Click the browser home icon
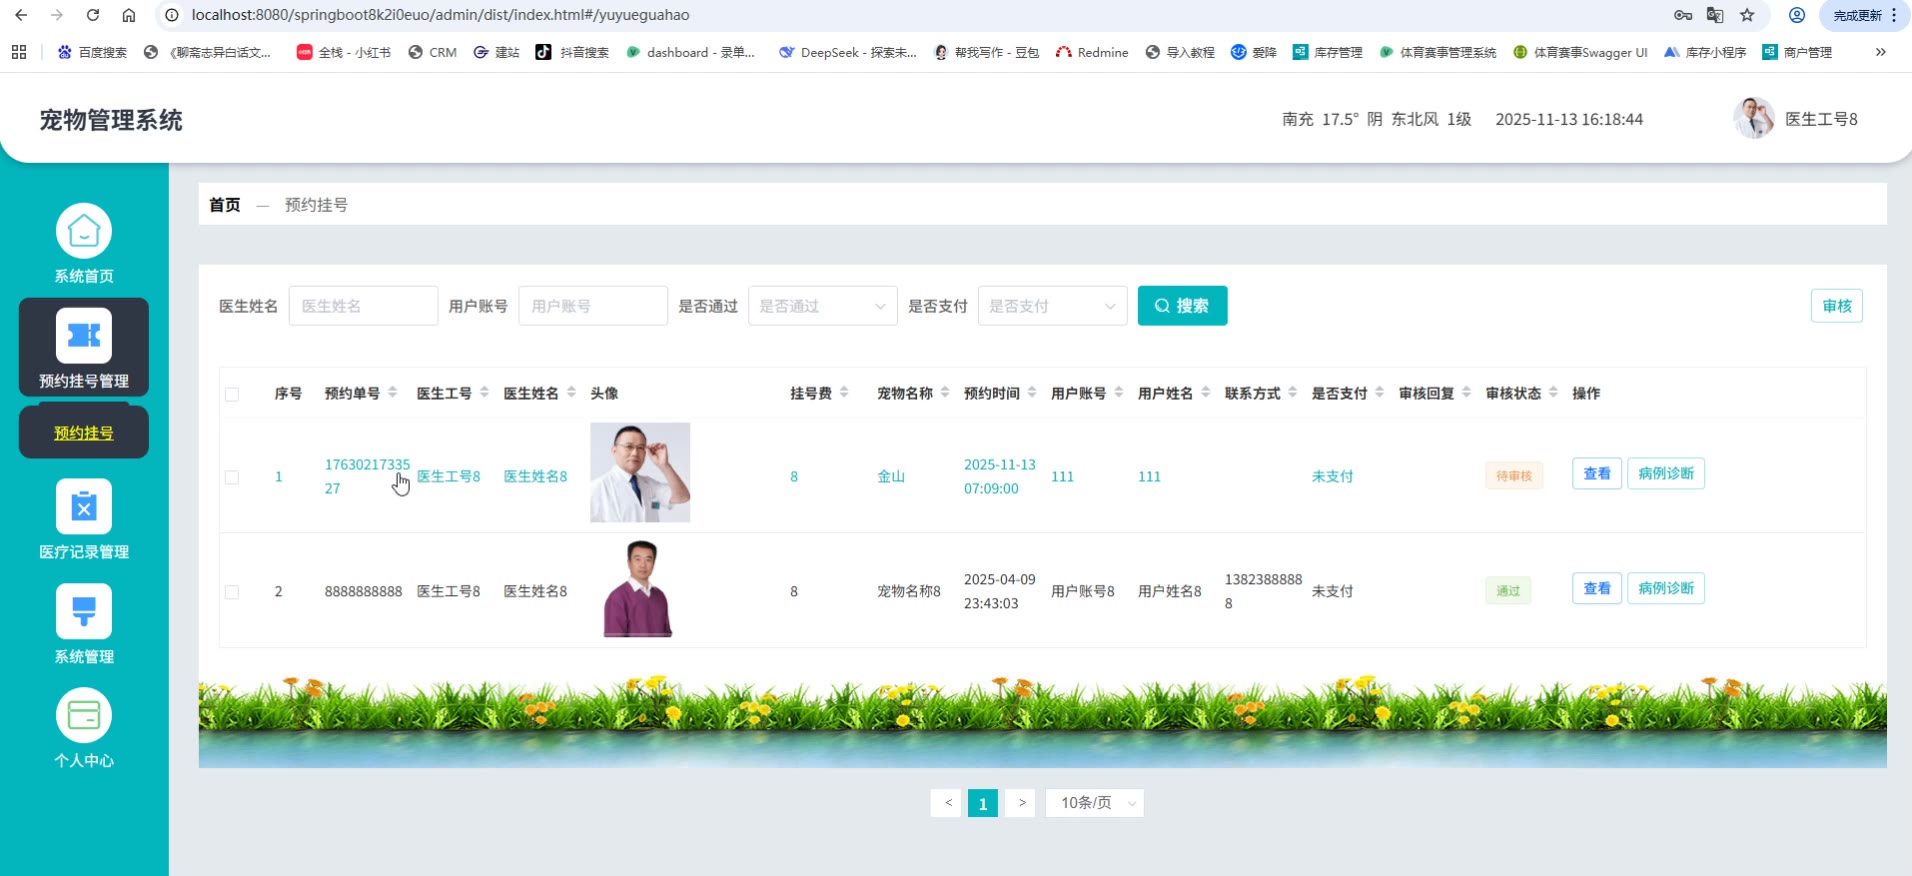 pos(129,15)
